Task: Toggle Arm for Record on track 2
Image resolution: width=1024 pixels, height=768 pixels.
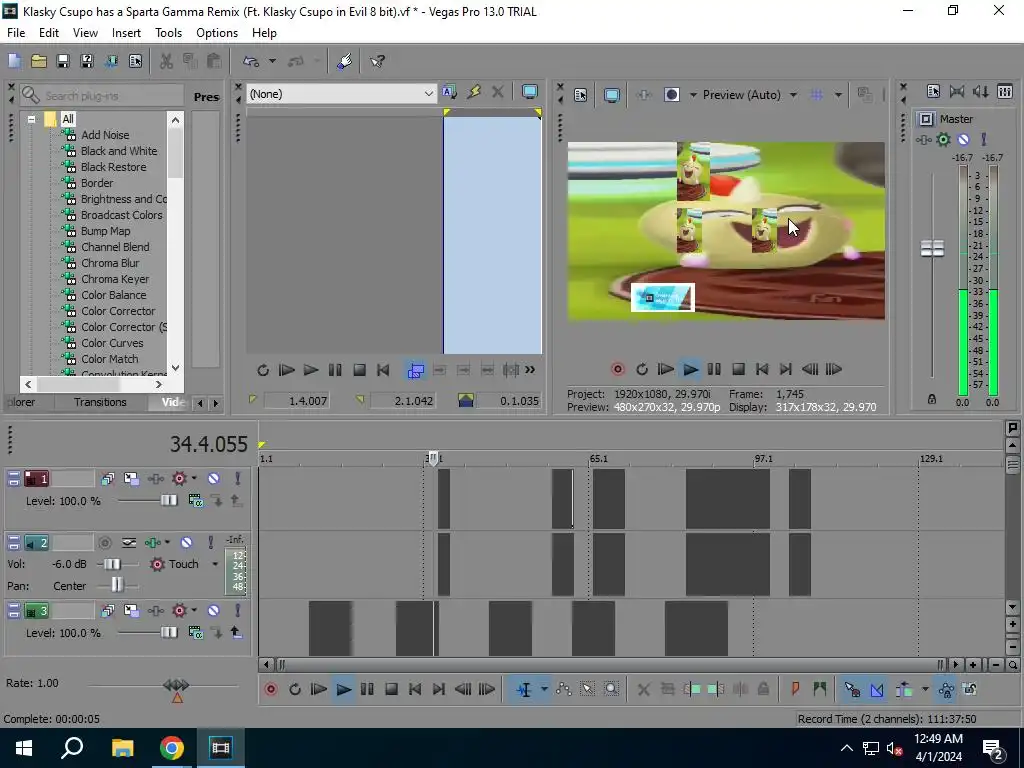Action: coord(104,542)
